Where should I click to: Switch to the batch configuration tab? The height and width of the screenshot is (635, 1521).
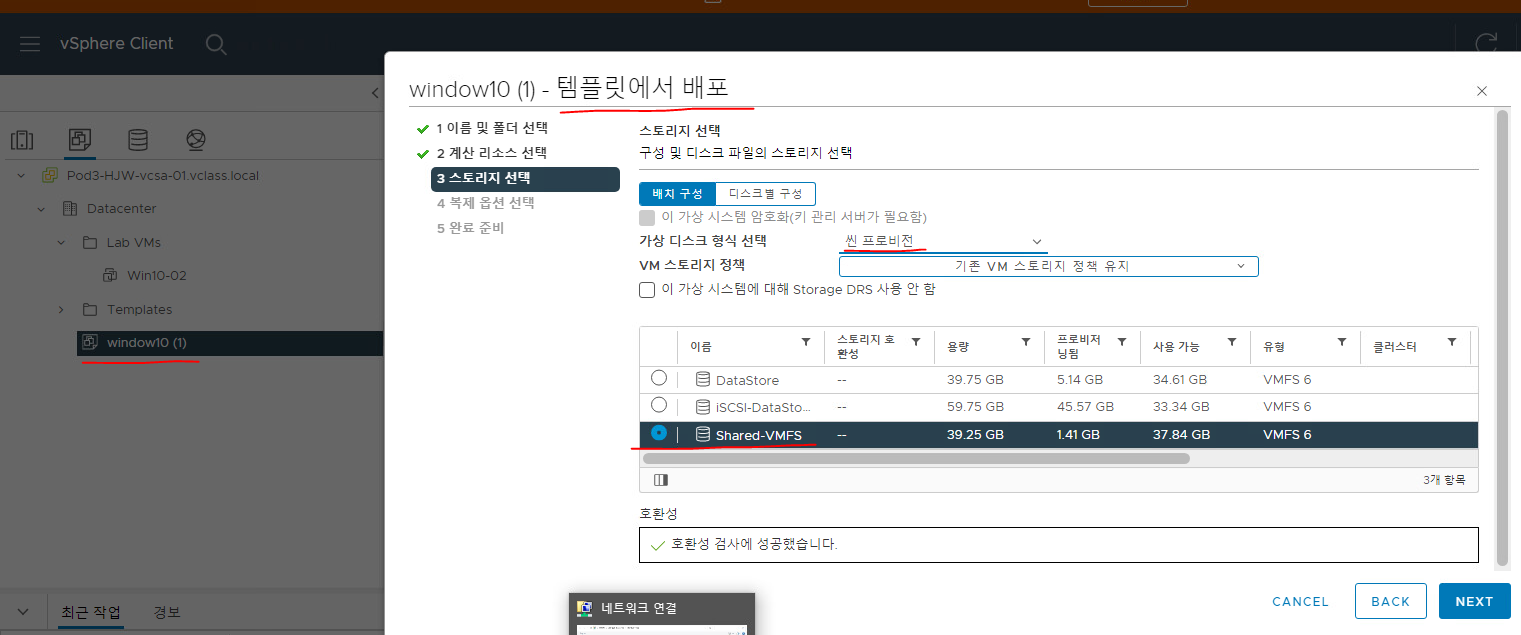677,194
